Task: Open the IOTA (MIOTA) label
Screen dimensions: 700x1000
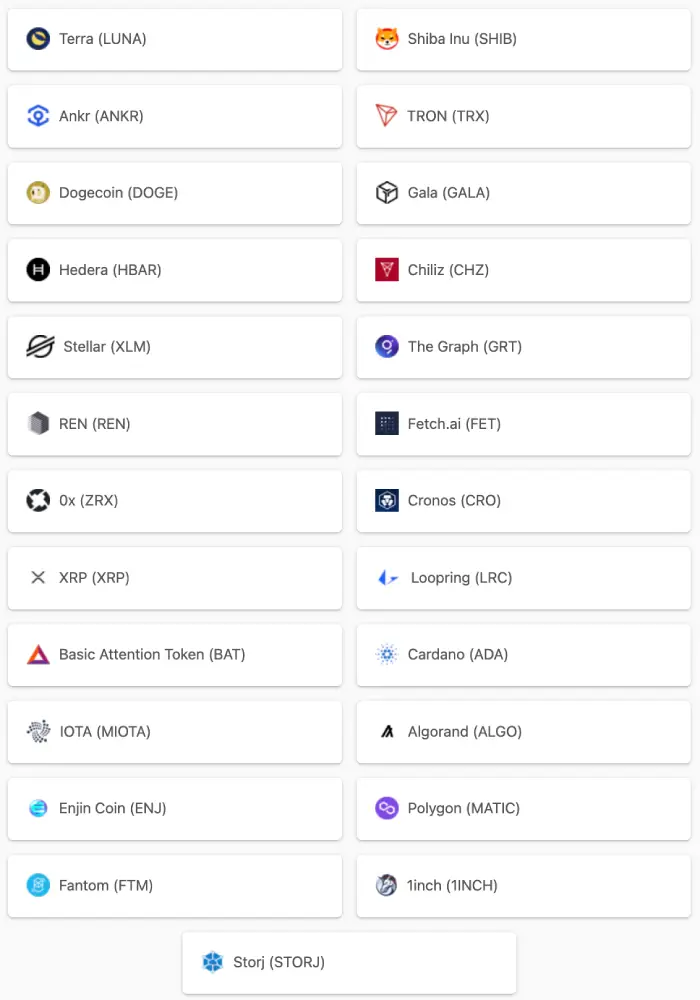Action: coord(105,732)
